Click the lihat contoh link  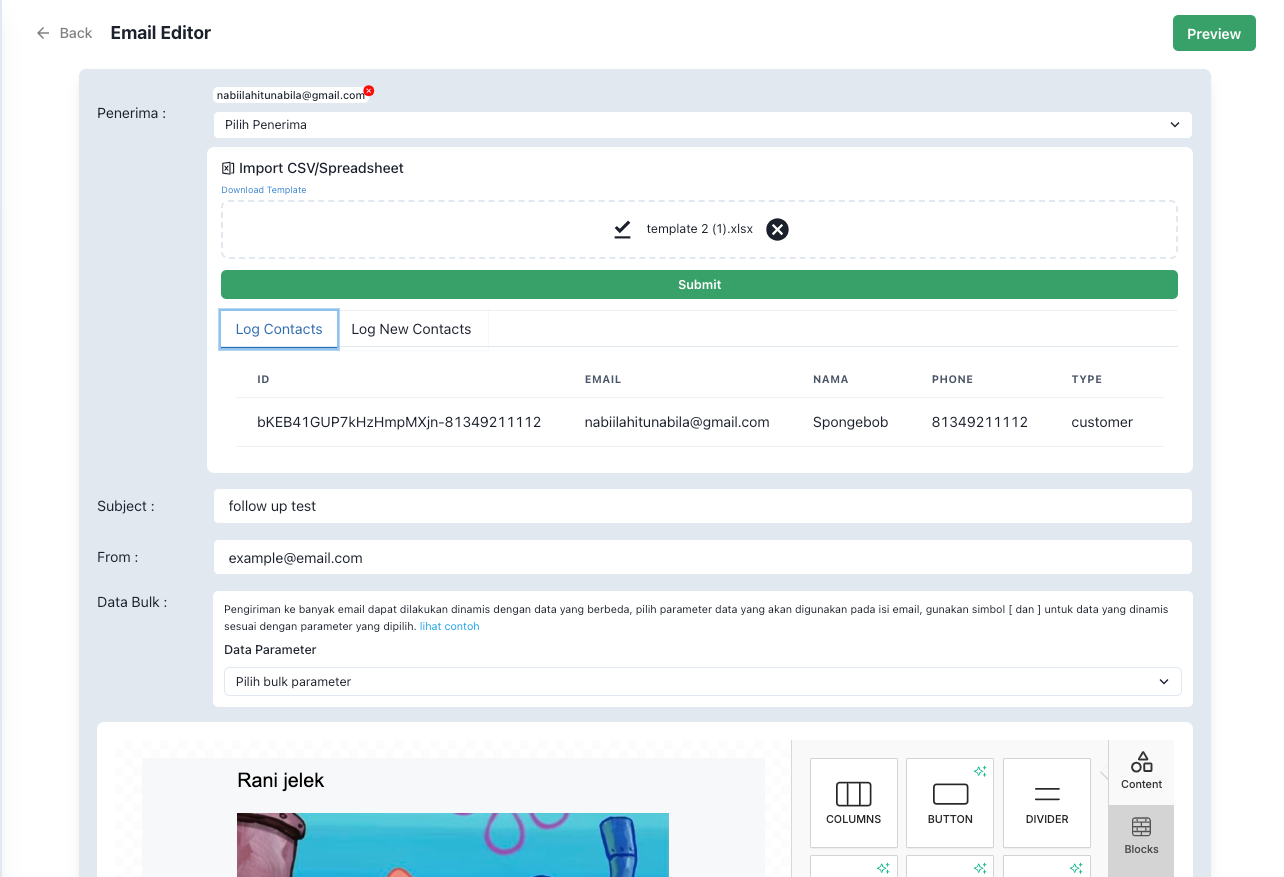pos(449,627)
